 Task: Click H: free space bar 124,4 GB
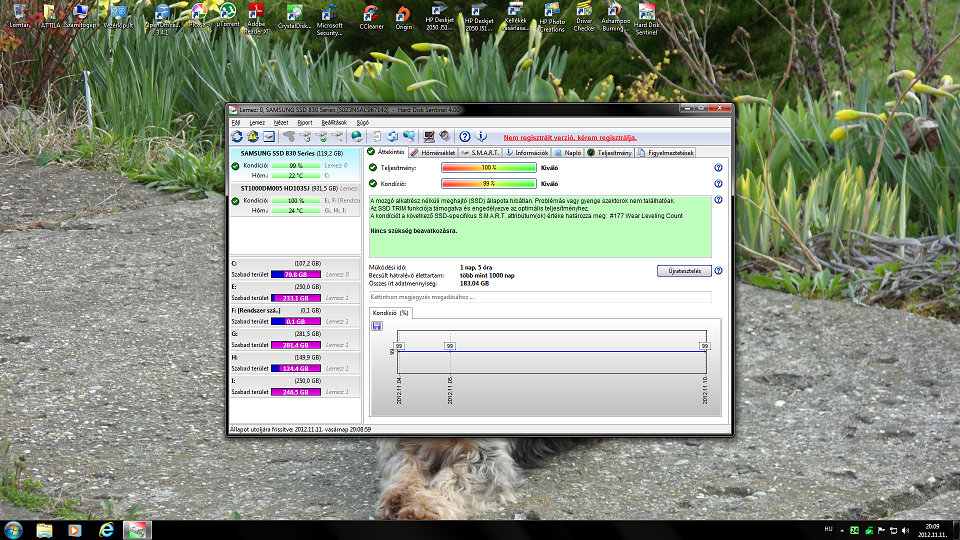click(296, 368)
